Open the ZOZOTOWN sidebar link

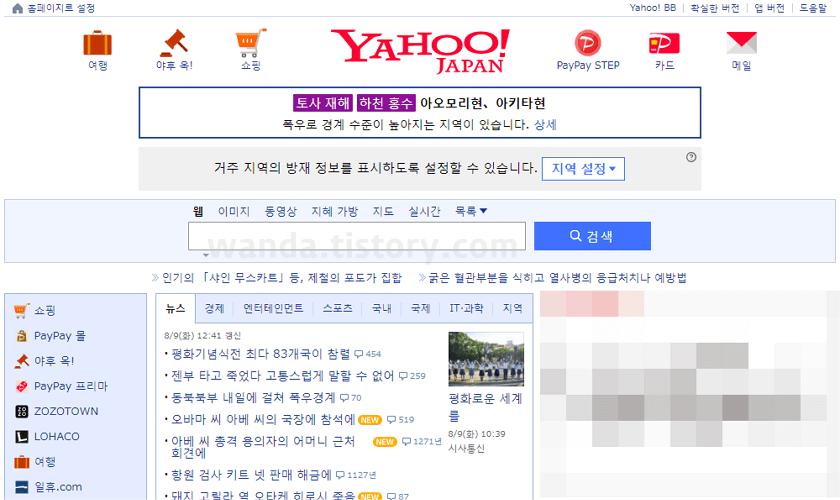66,411
